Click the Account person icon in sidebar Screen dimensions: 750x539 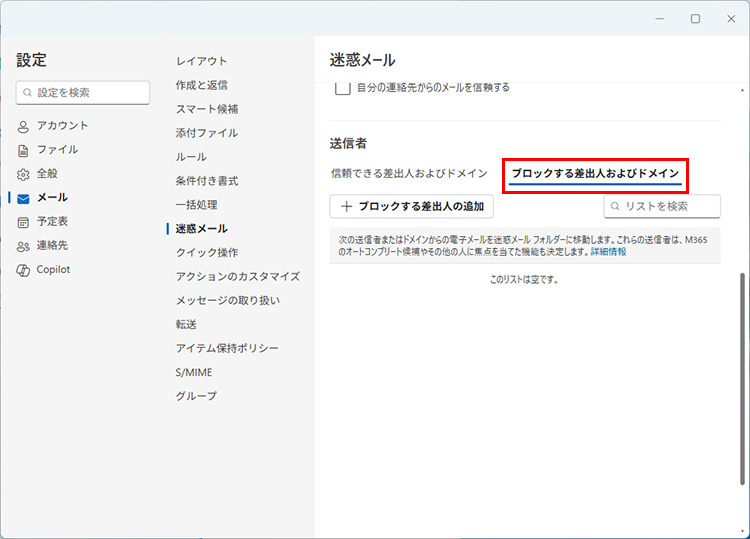(x=24, y=126)
